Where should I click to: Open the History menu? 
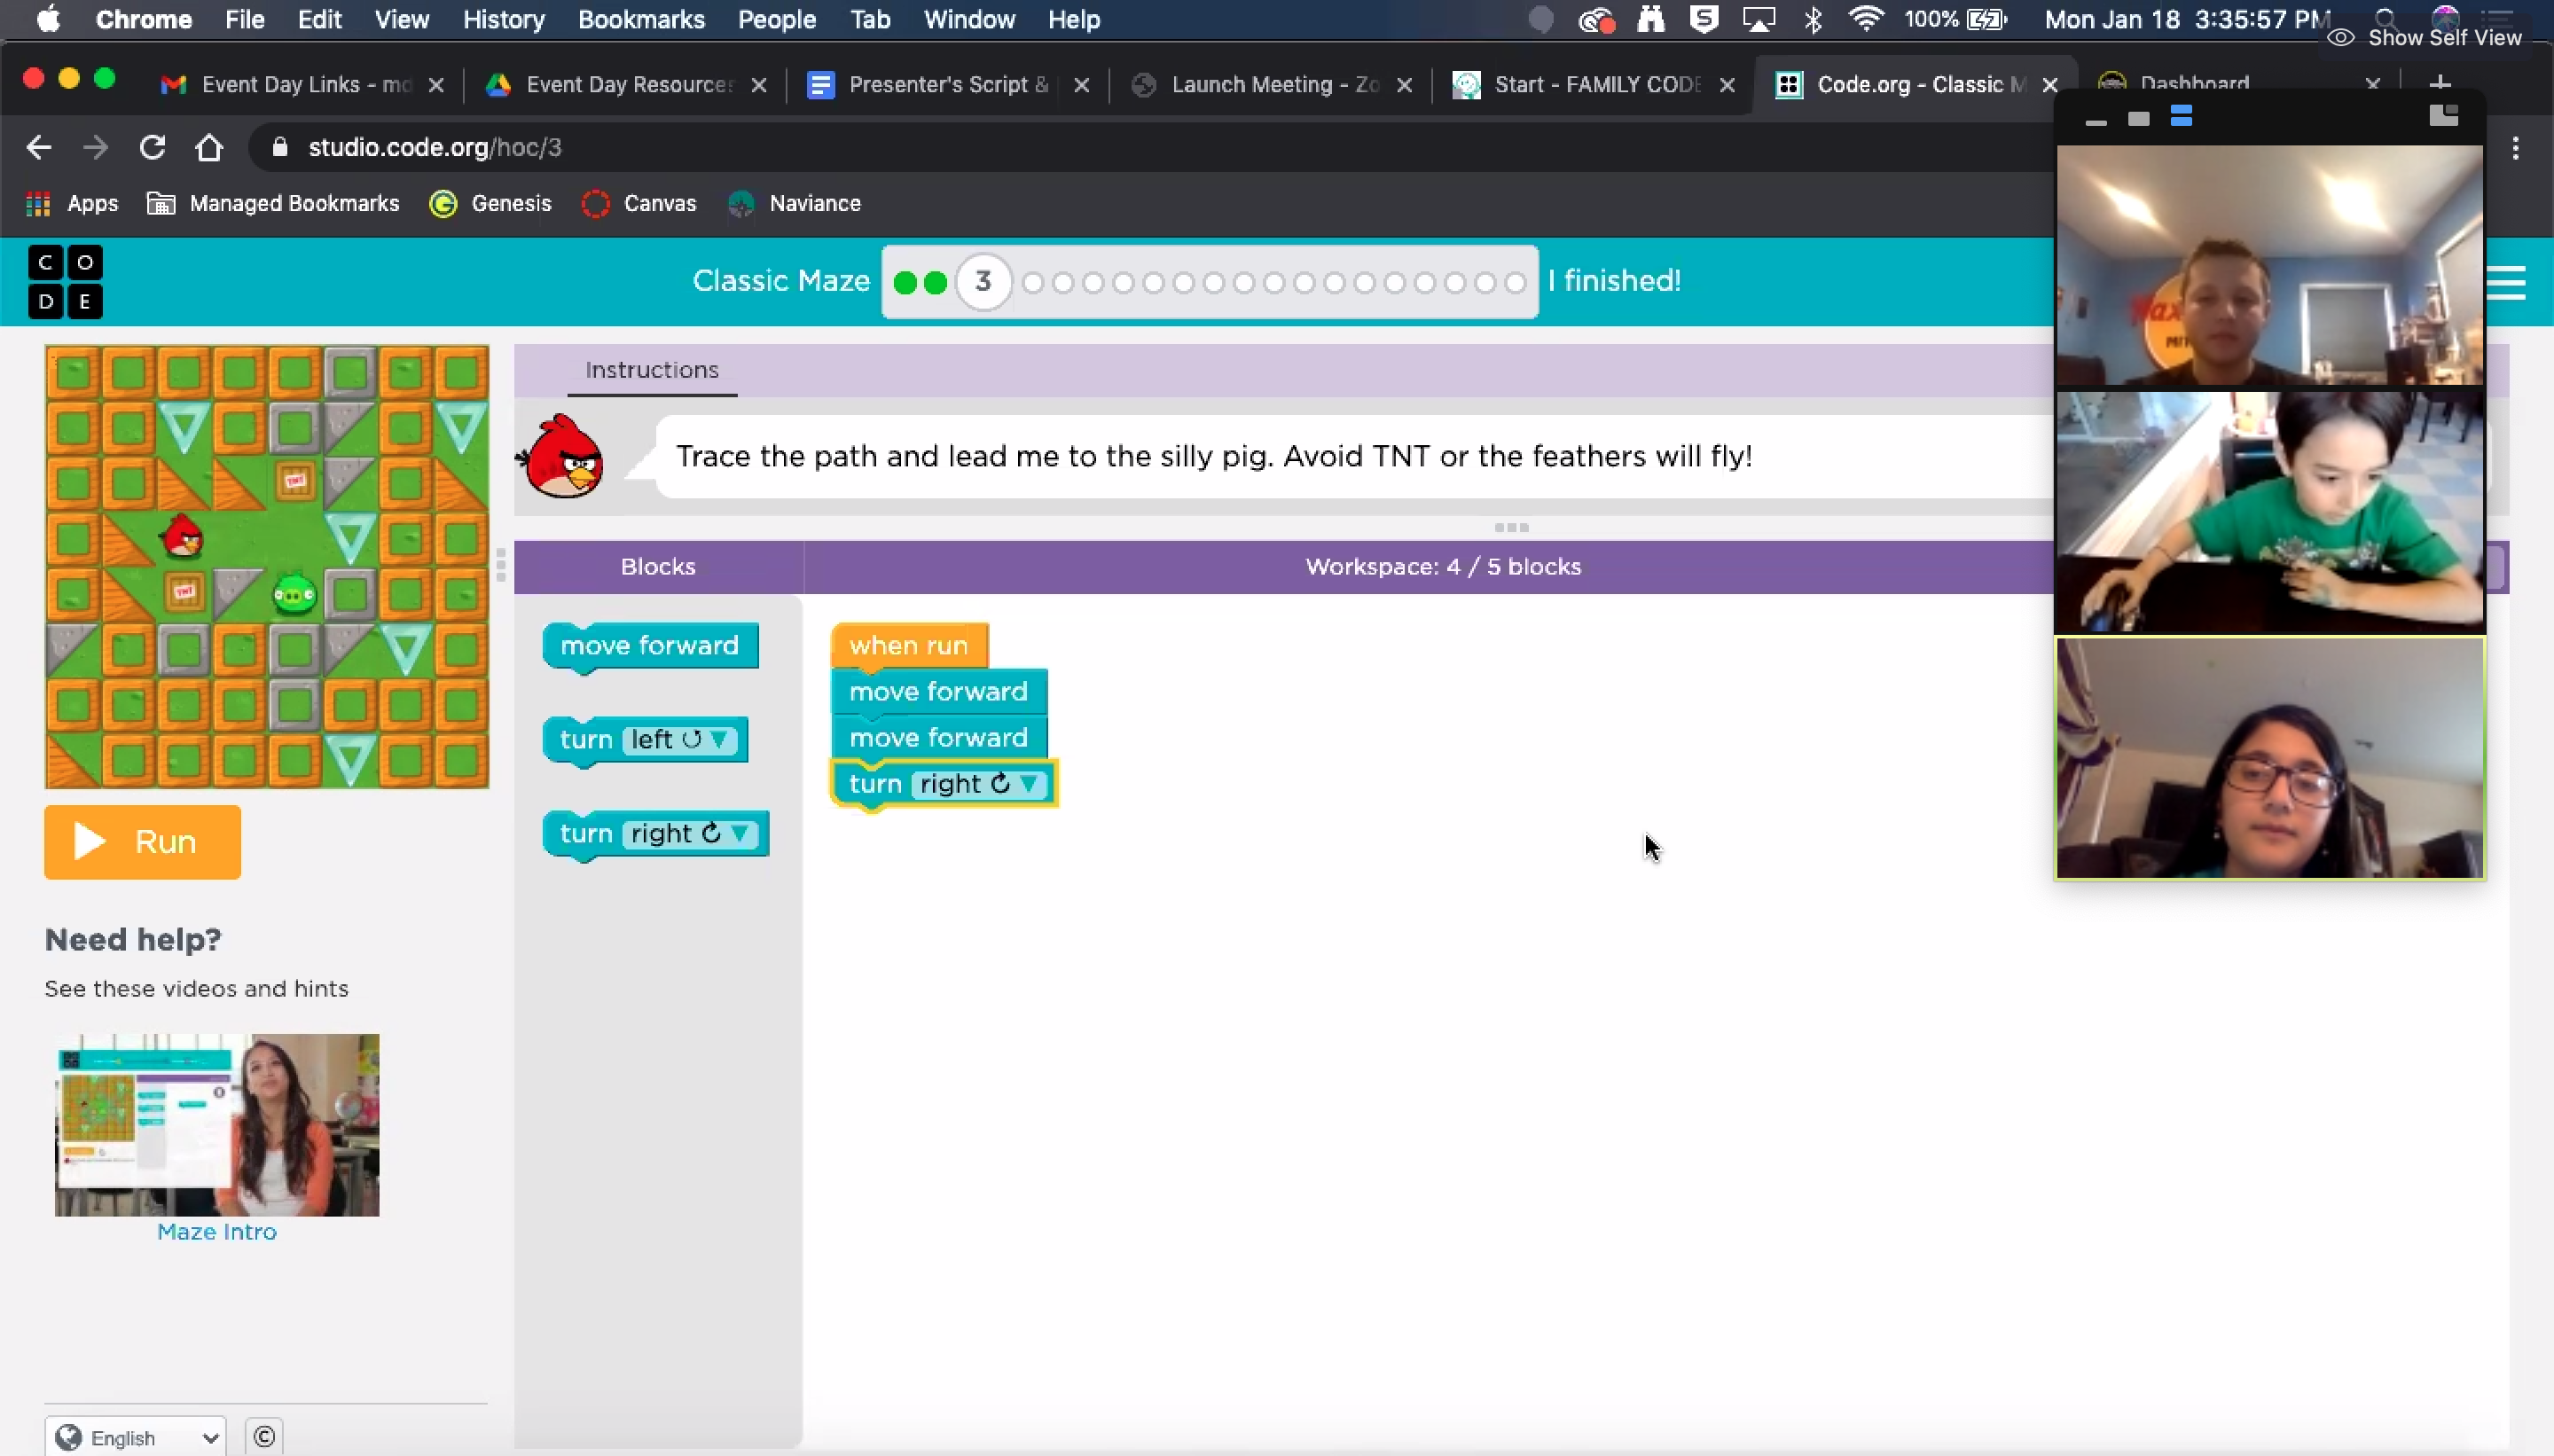[x=503, y=20]
